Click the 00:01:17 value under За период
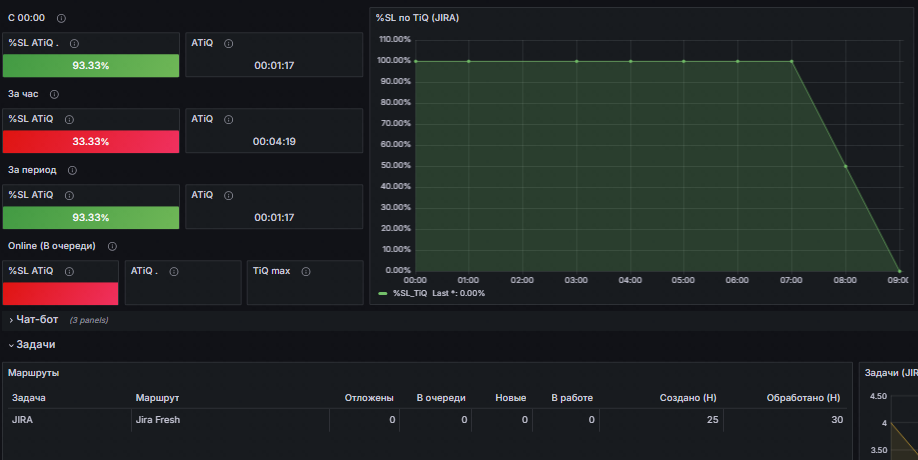 pyautogui.click(x=274, y=218)
